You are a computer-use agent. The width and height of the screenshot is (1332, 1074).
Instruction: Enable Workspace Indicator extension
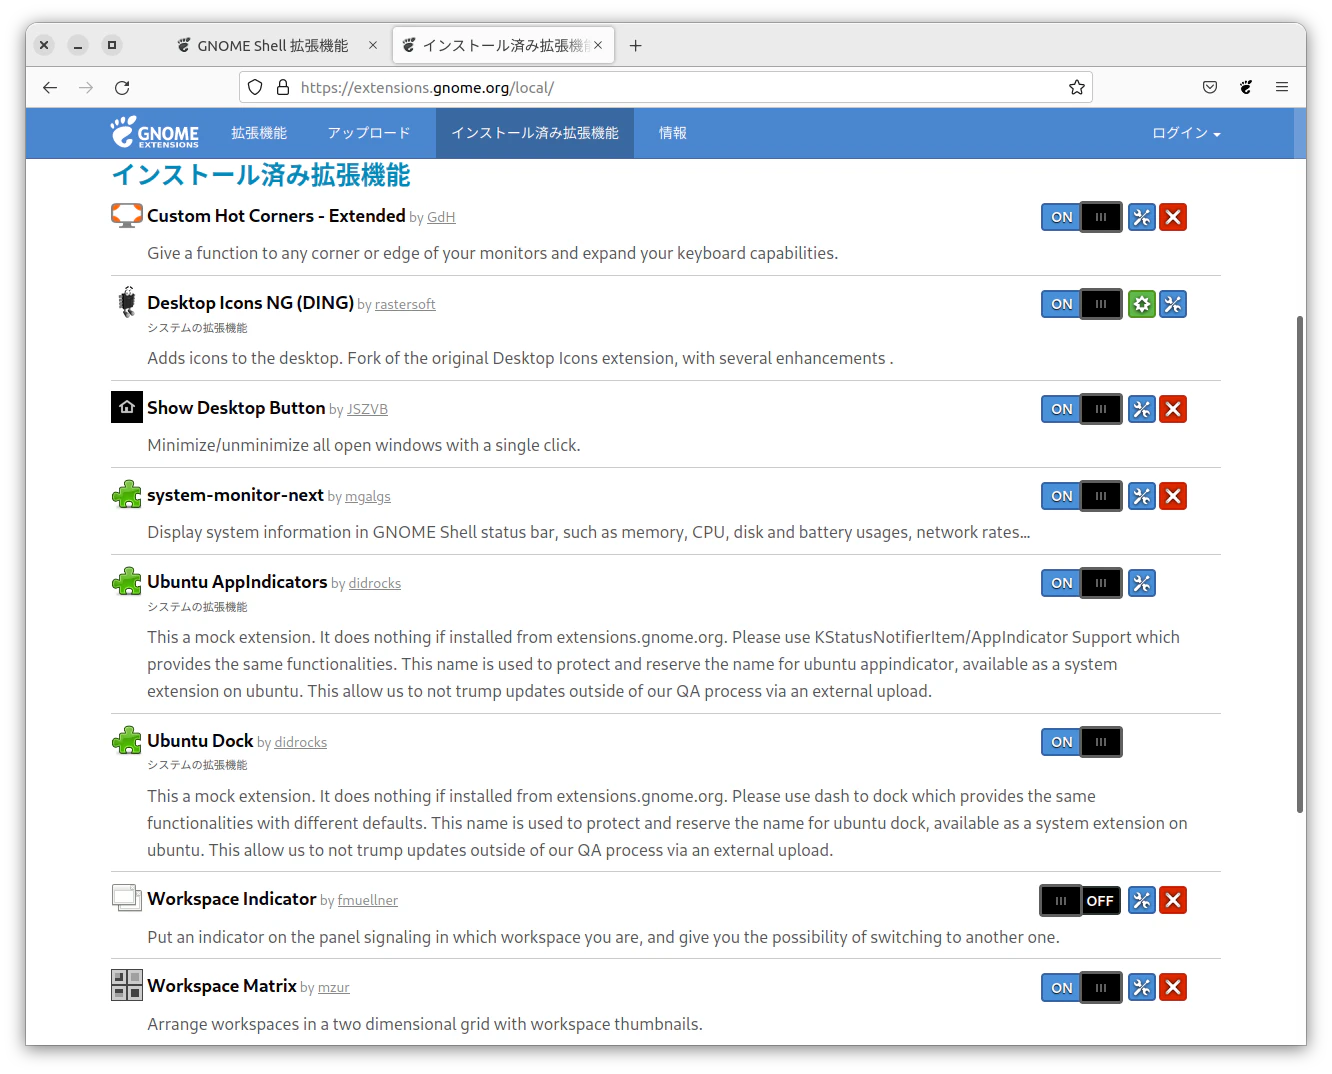(x=1080, y=900)
